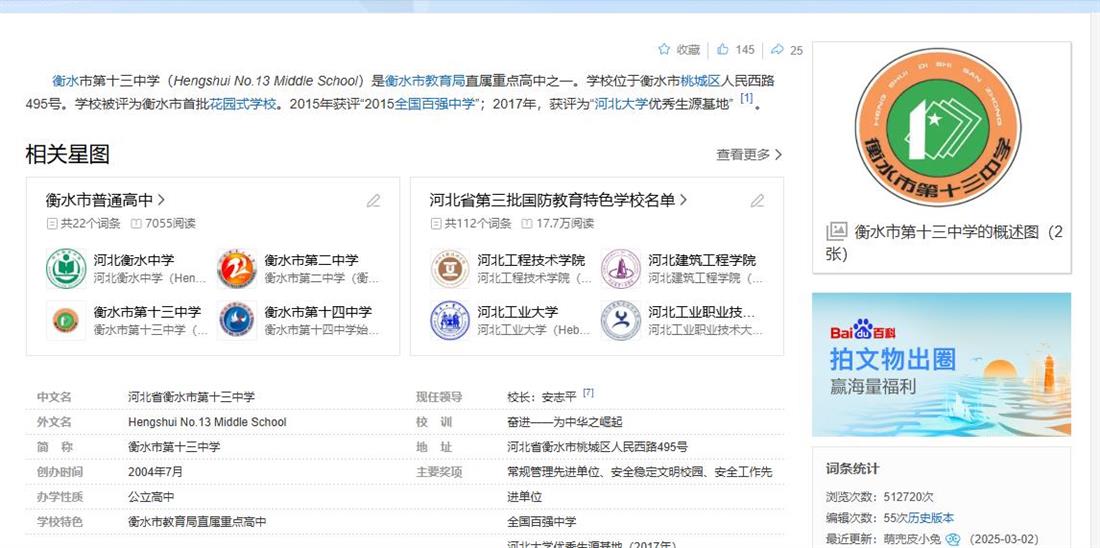Select the 浏览次数：512720次 statistic
This screenshot has height=548, width=1100.
(x=880, y=497)
